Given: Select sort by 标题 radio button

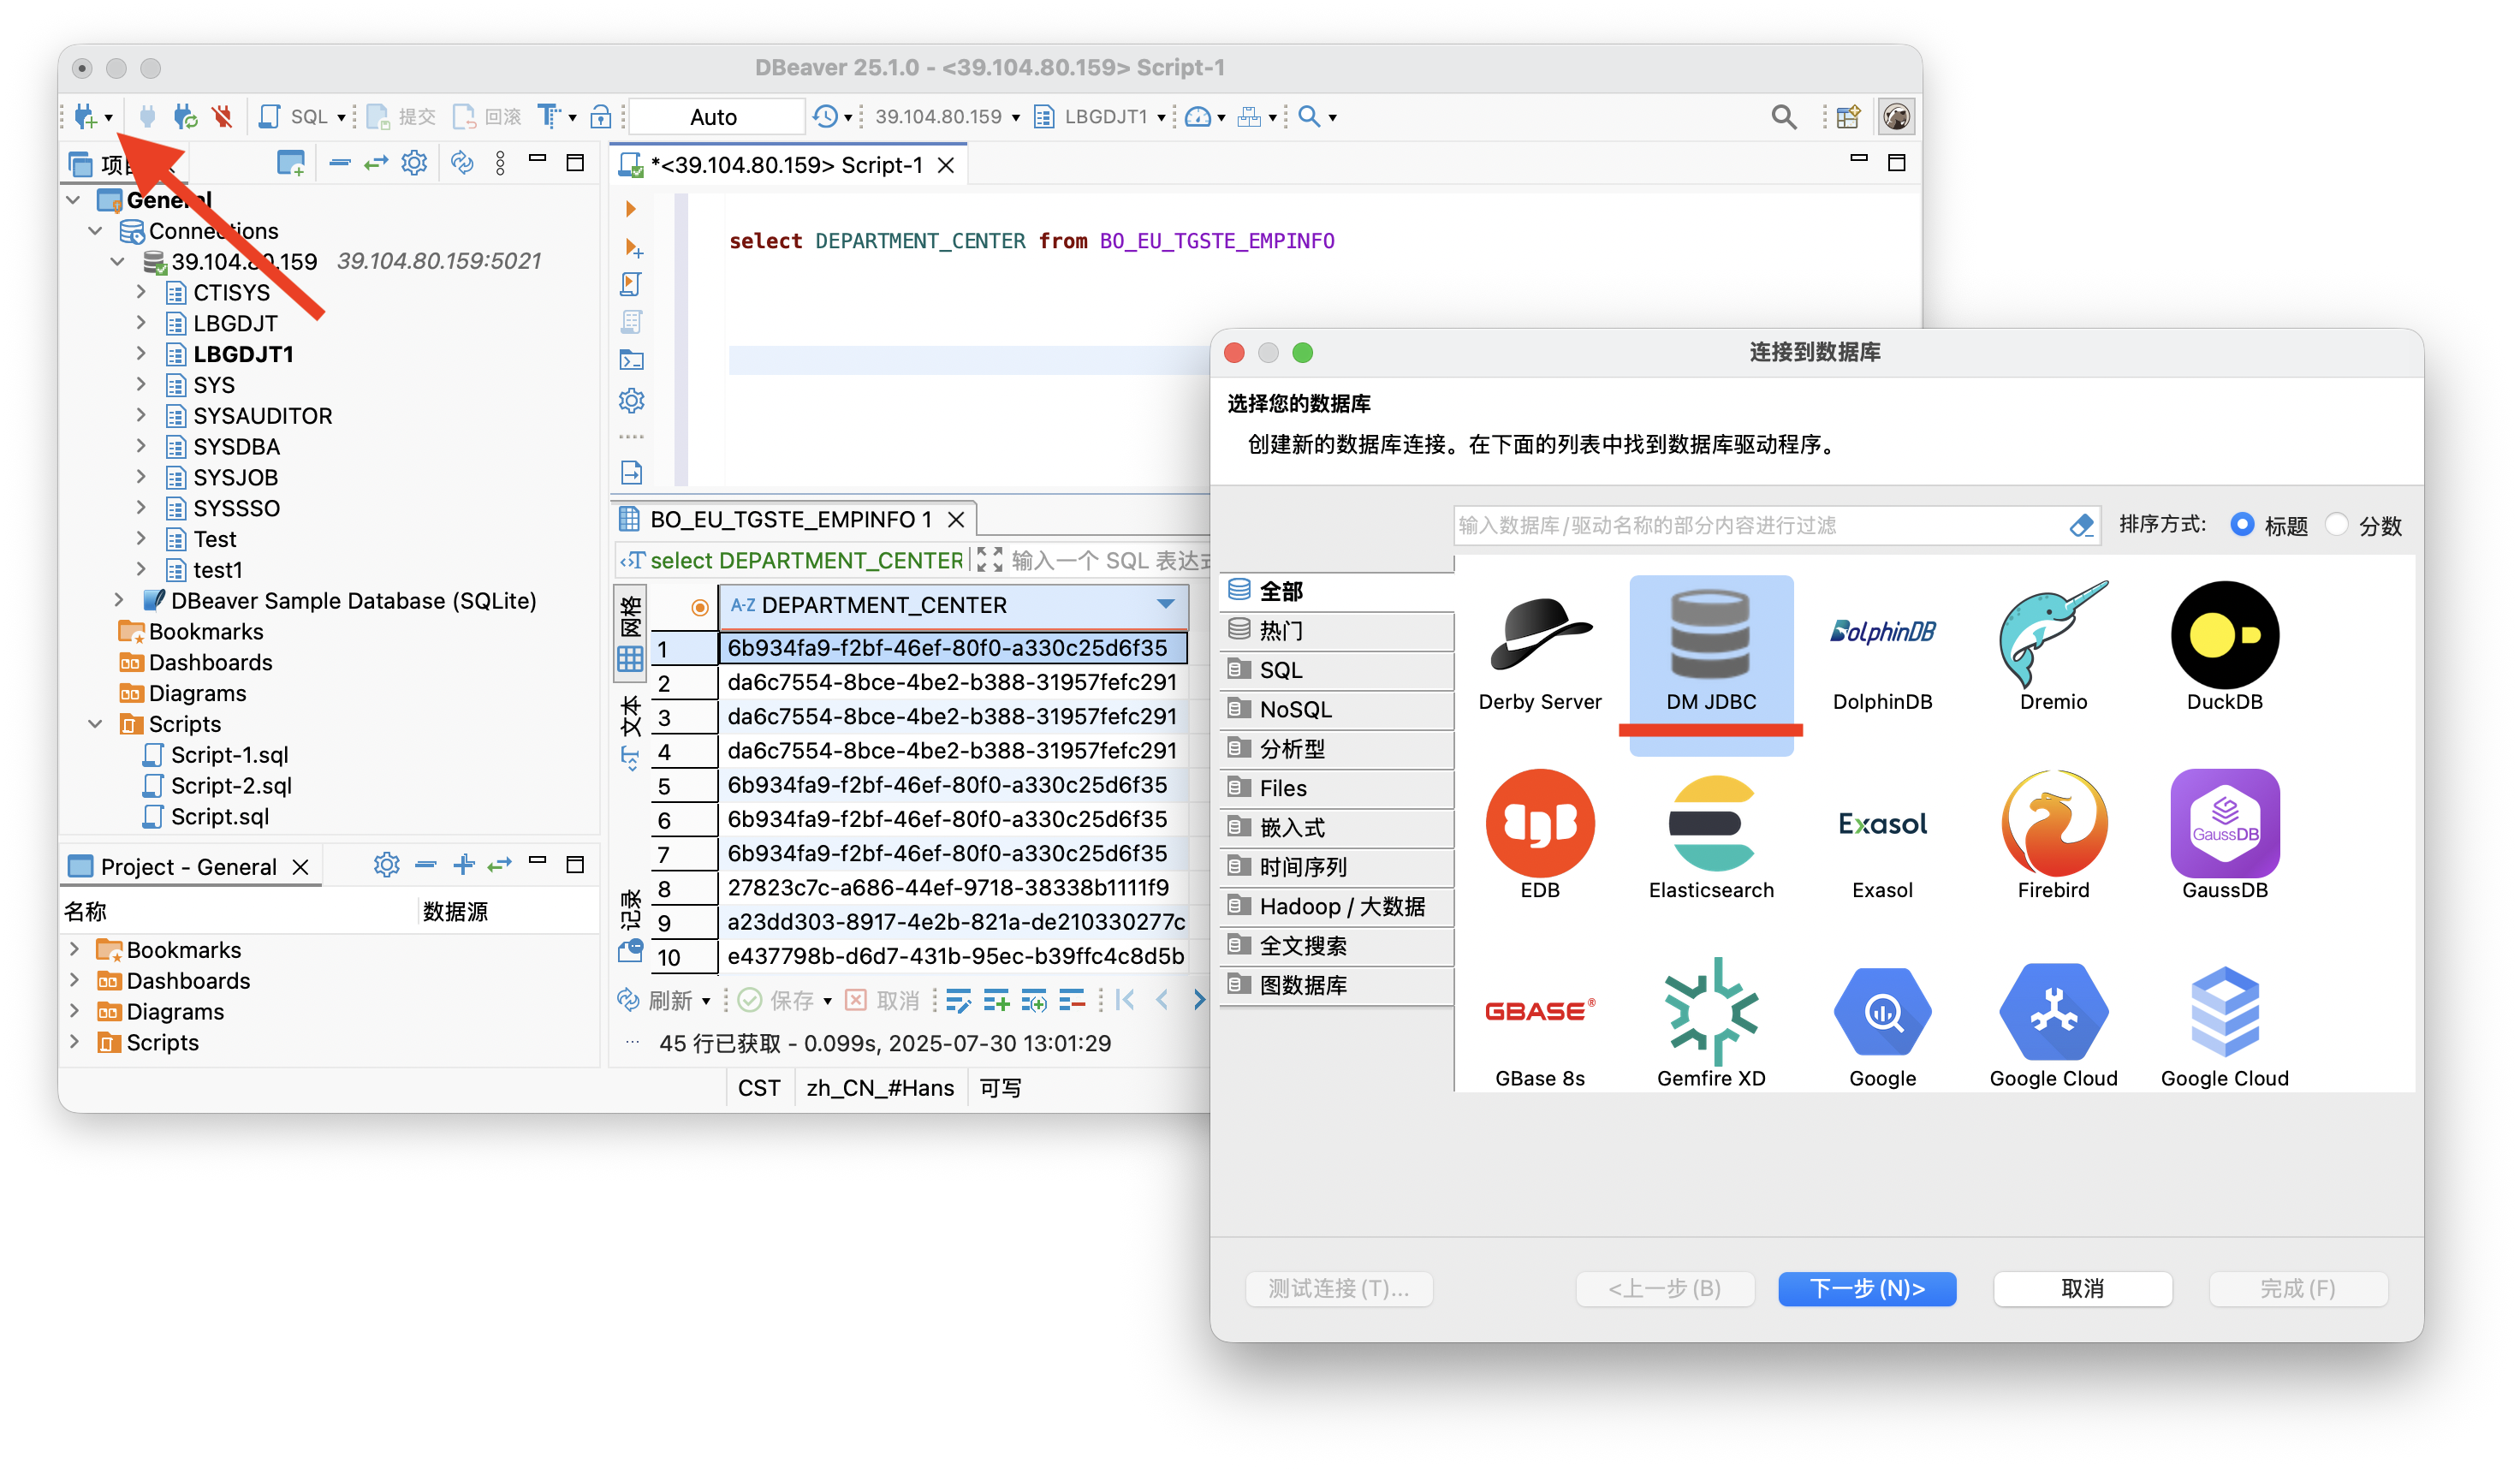Looking at the screenshot, I should click(x=2241, y=524).
